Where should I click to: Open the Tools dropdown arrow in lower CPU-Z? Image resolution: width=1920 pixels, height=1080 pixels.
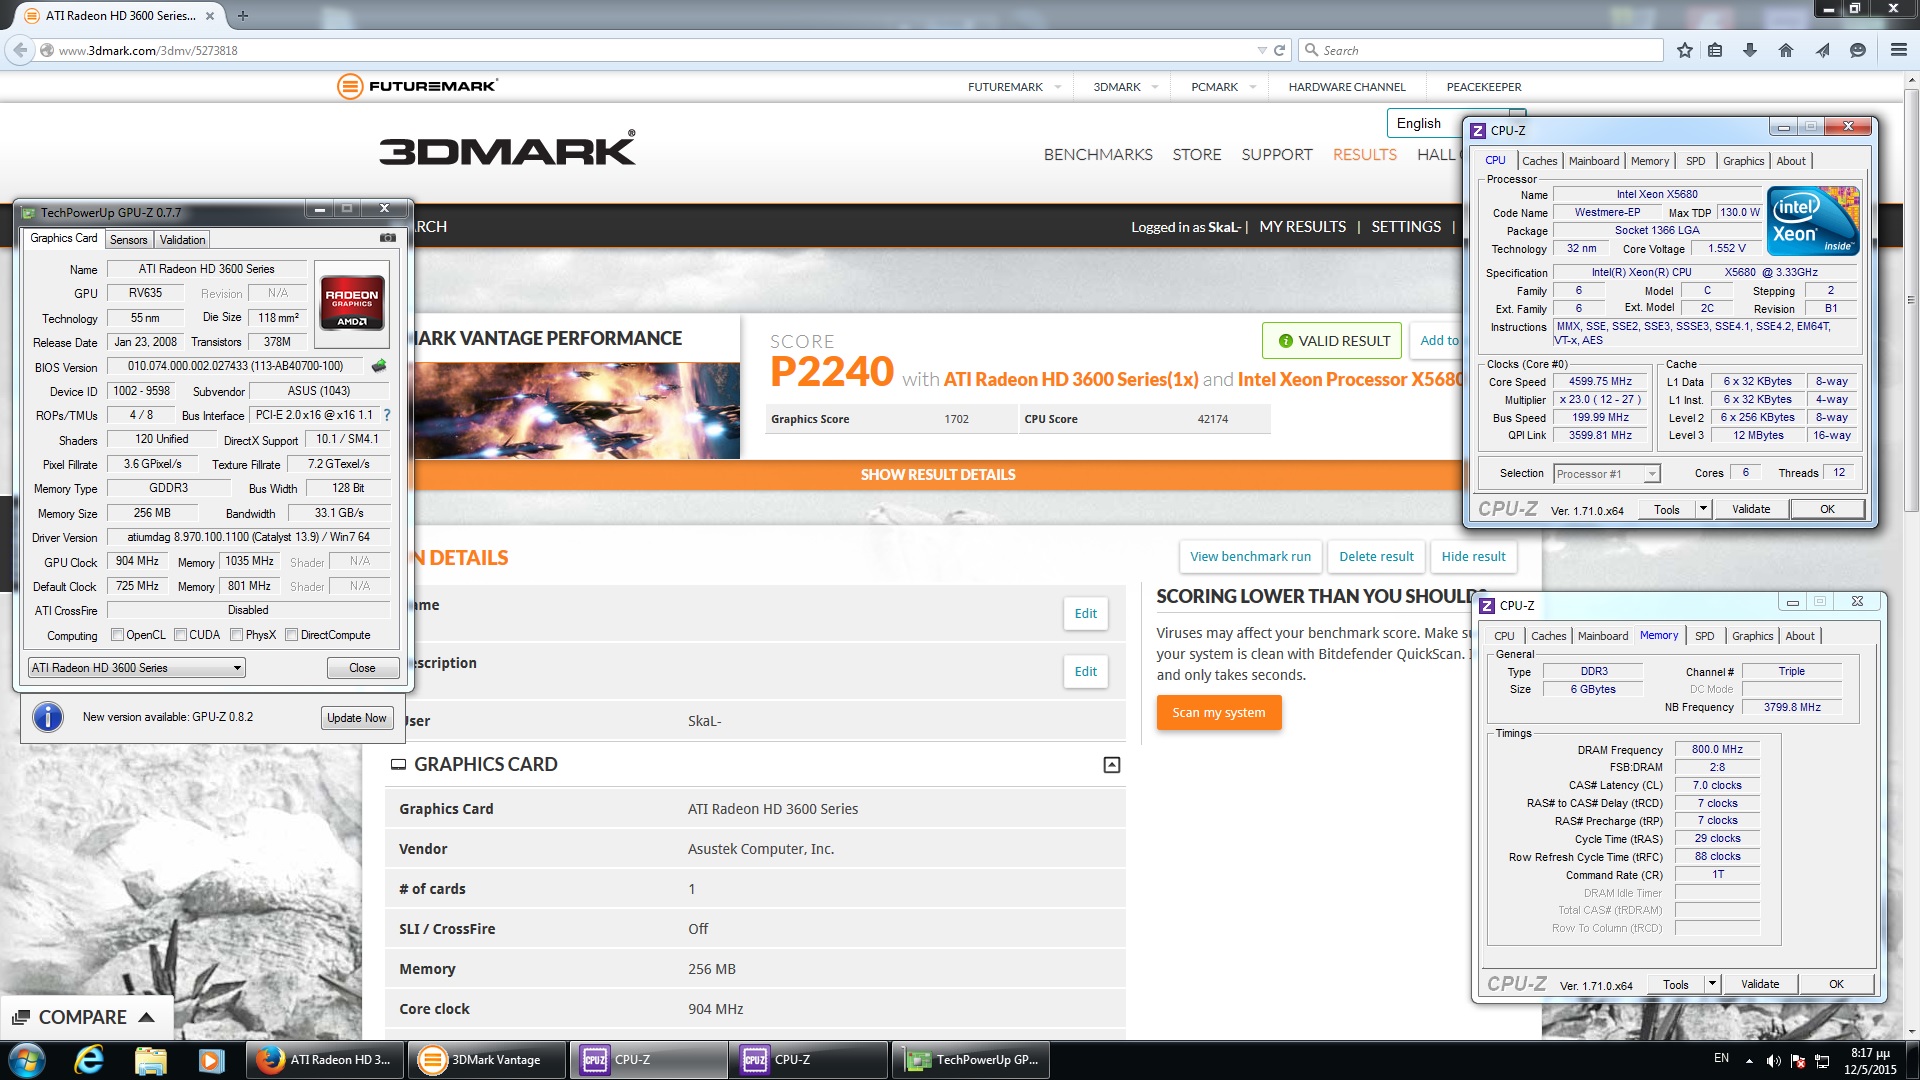click(1712, 984)
